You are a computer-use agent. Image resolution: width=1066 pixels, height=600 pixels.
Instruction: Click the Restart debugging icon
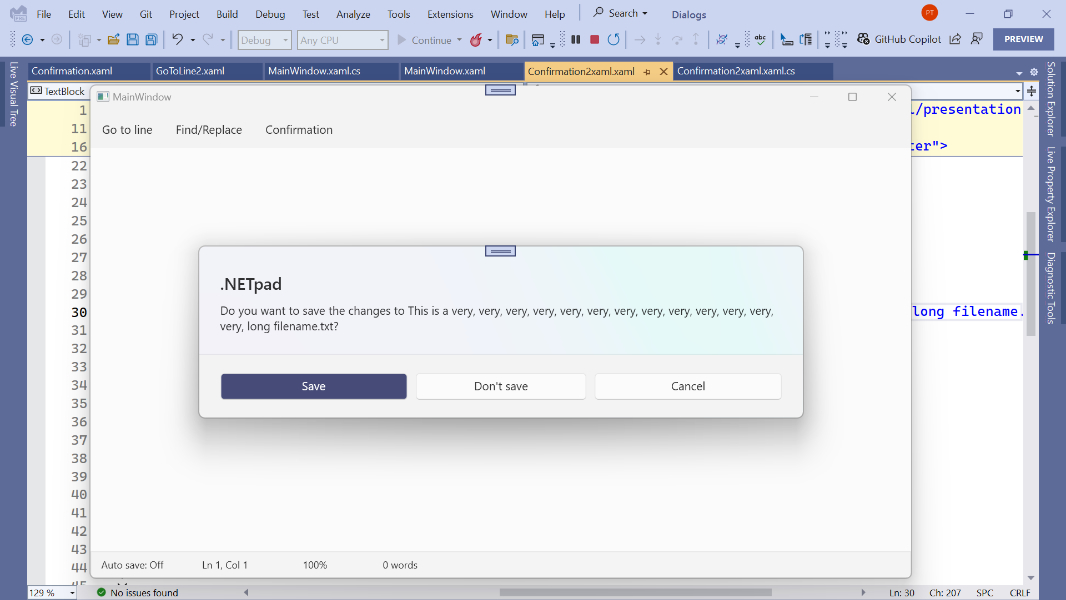[613, 39]
